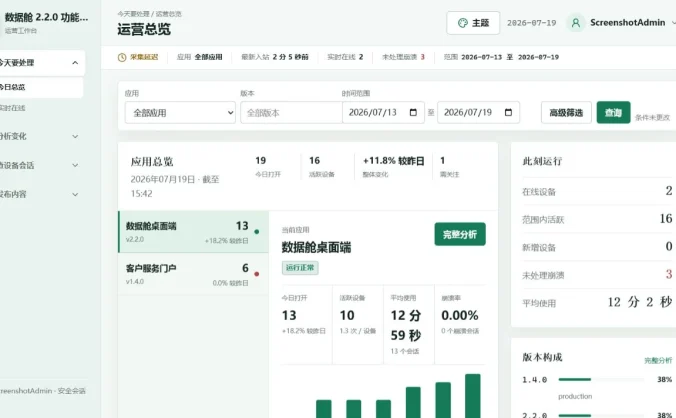Click the +11.8% 较昨日 overall change stat

click(393, 166)
